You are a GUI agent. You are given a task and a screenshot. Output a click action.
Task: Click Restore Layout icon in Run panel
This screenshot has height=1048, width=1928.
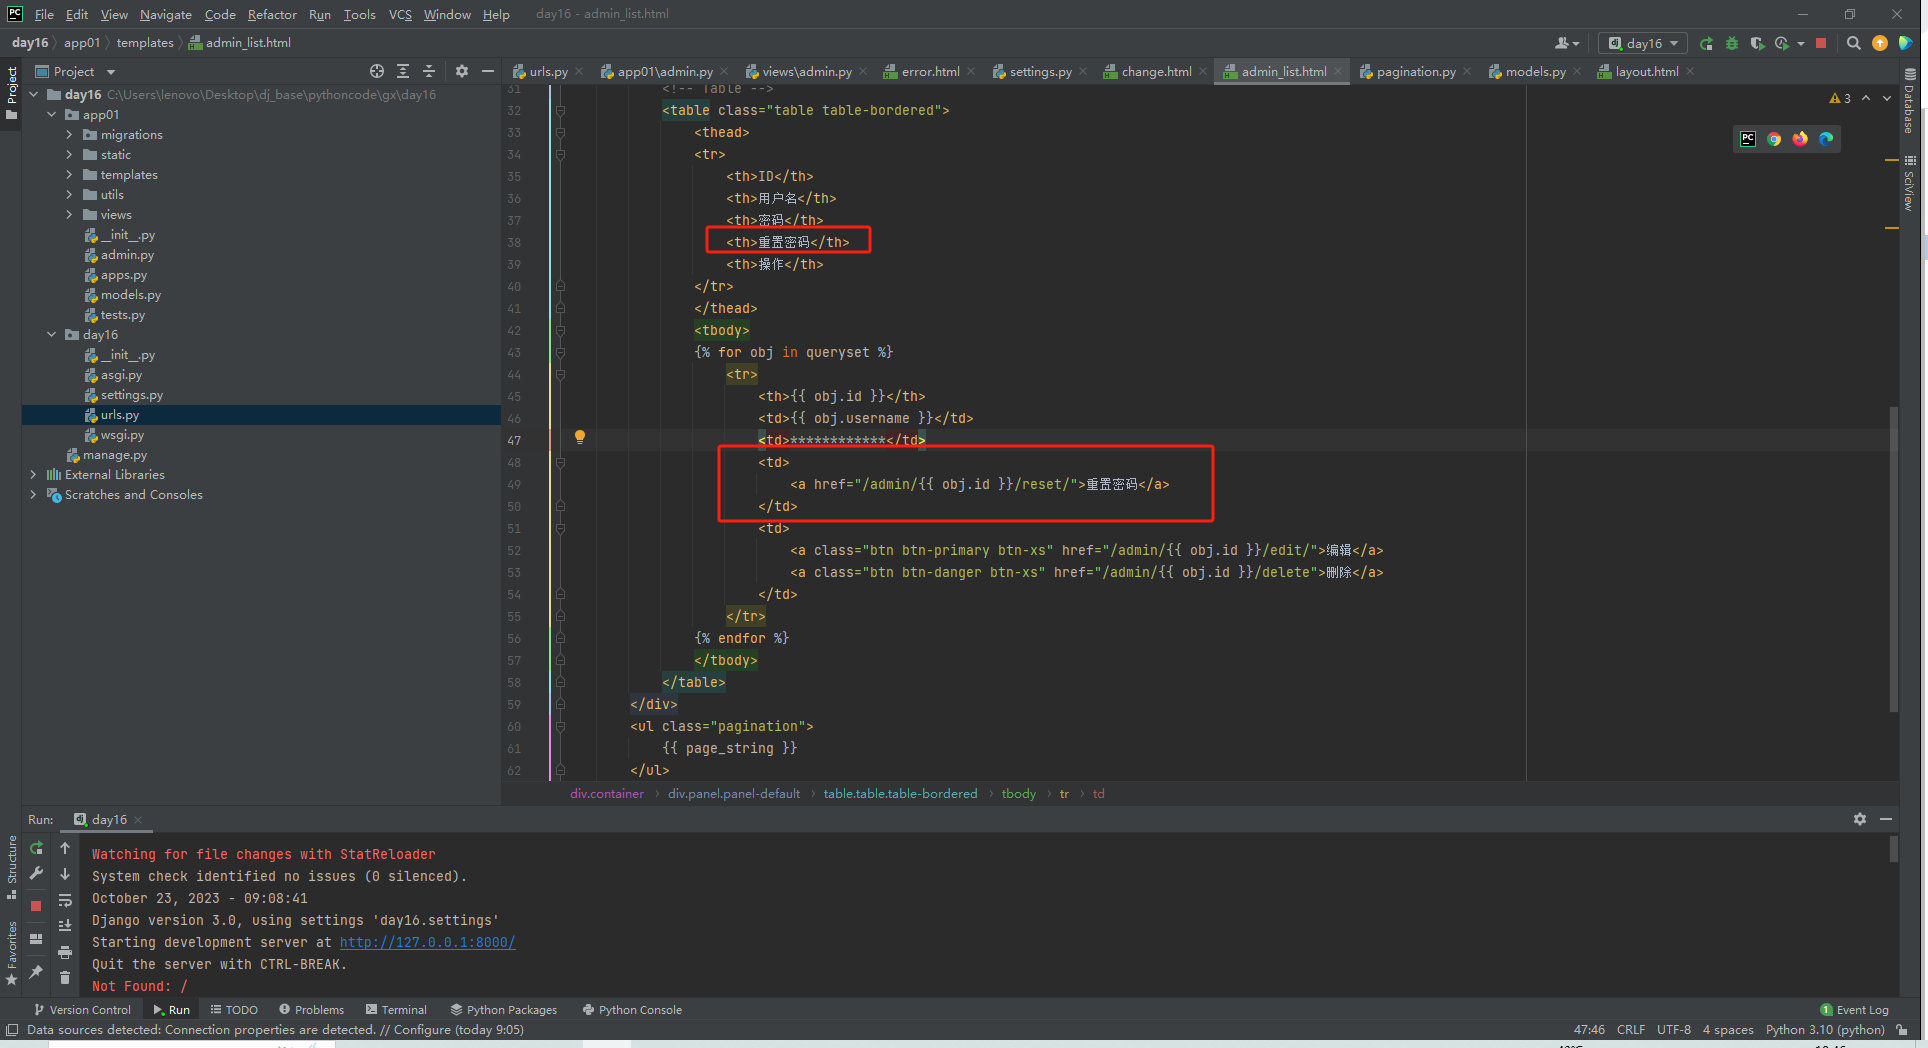coord(37,939)
